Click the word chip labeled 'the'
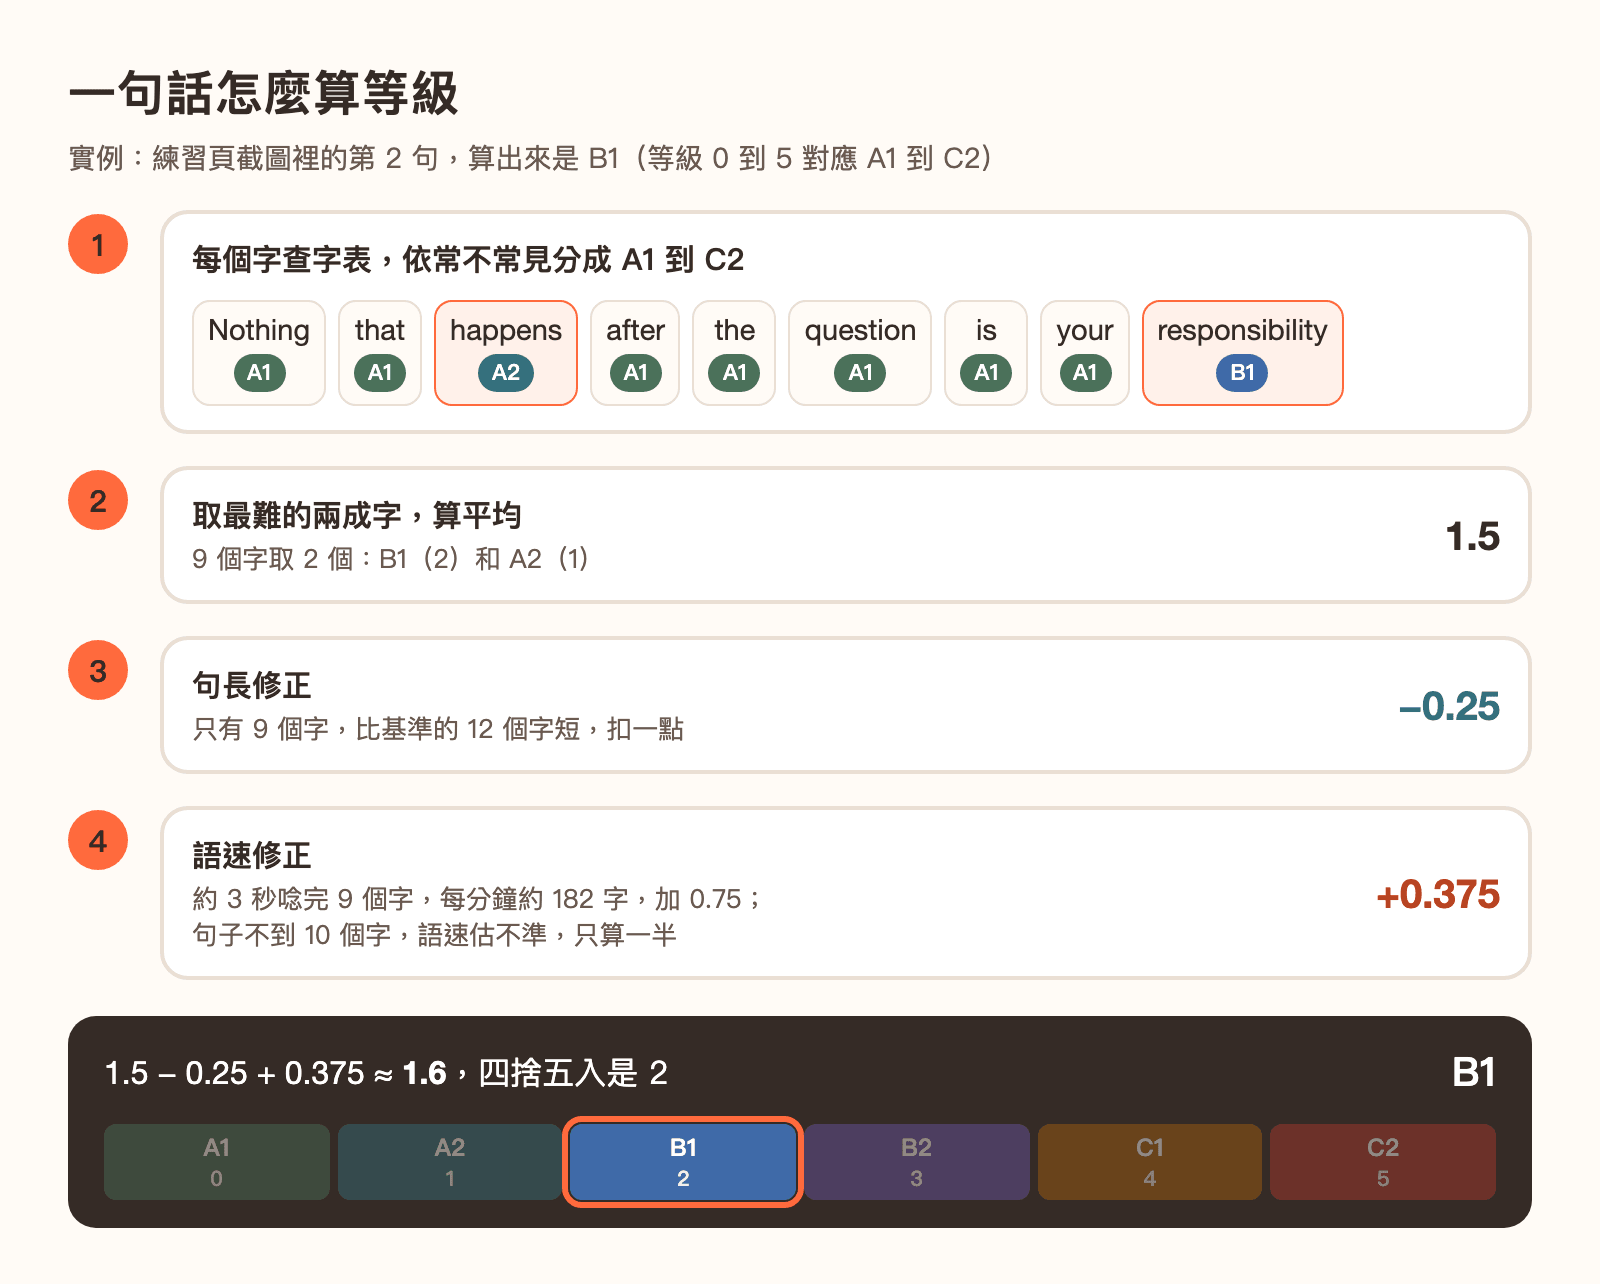The height and width of the screenshot is (1284, 1600). 734,353
